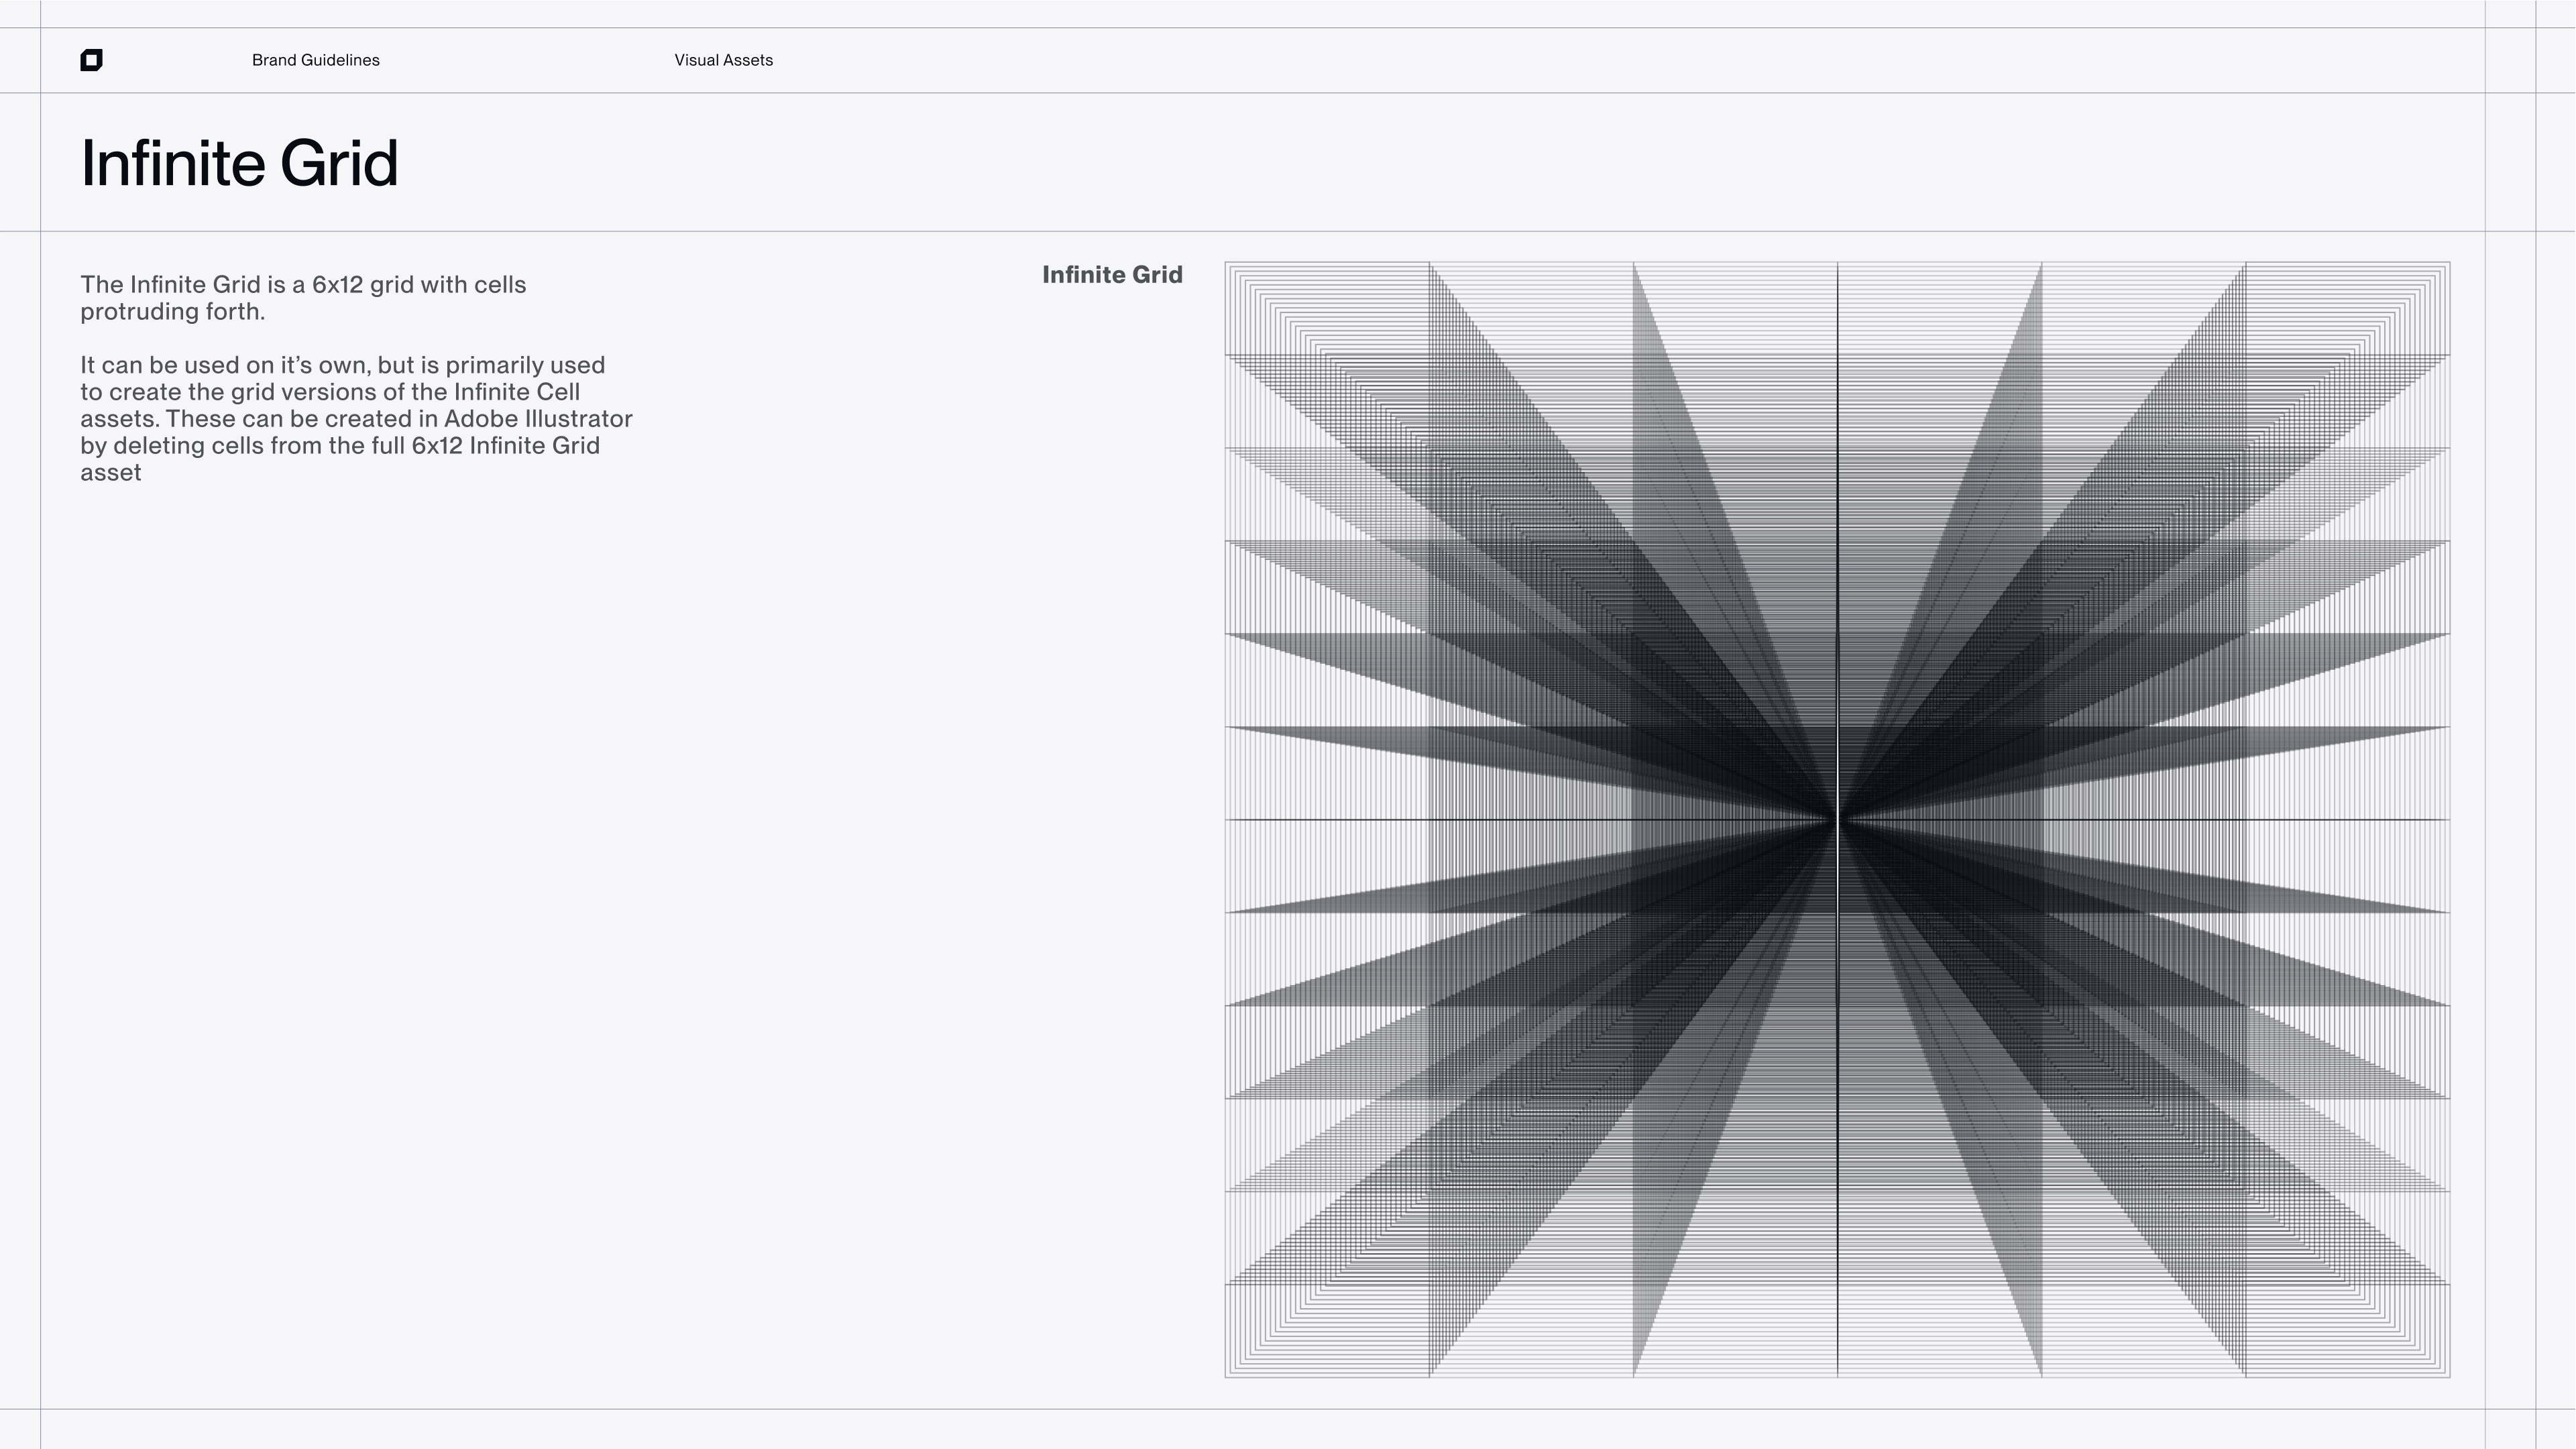Click the 'protruding forth.' text line
2576x1449 pixels.
point(172,312)
